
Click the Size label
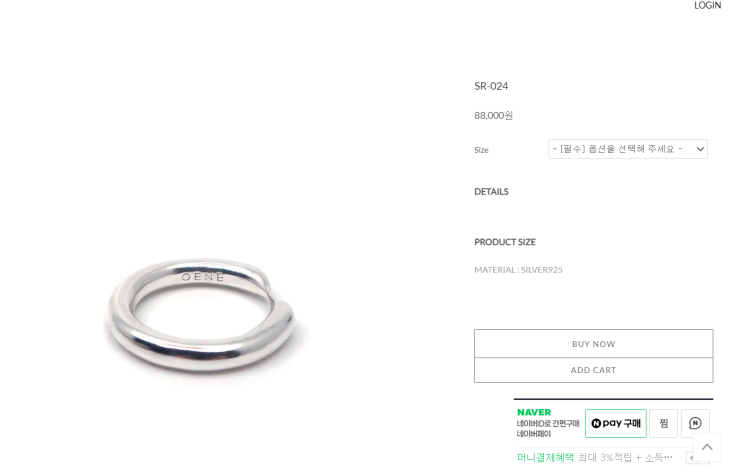[481, 150]
